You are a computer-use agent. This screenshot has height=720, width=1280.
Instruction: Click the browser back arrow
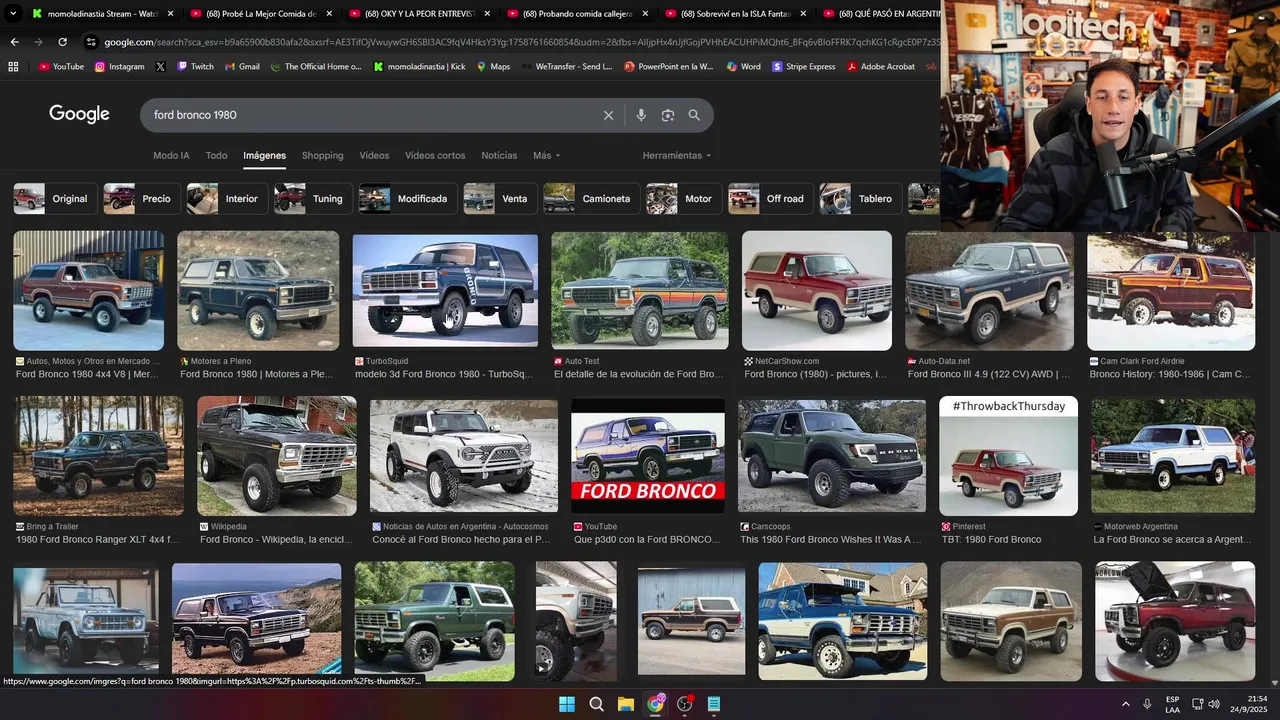pos(14,42)
